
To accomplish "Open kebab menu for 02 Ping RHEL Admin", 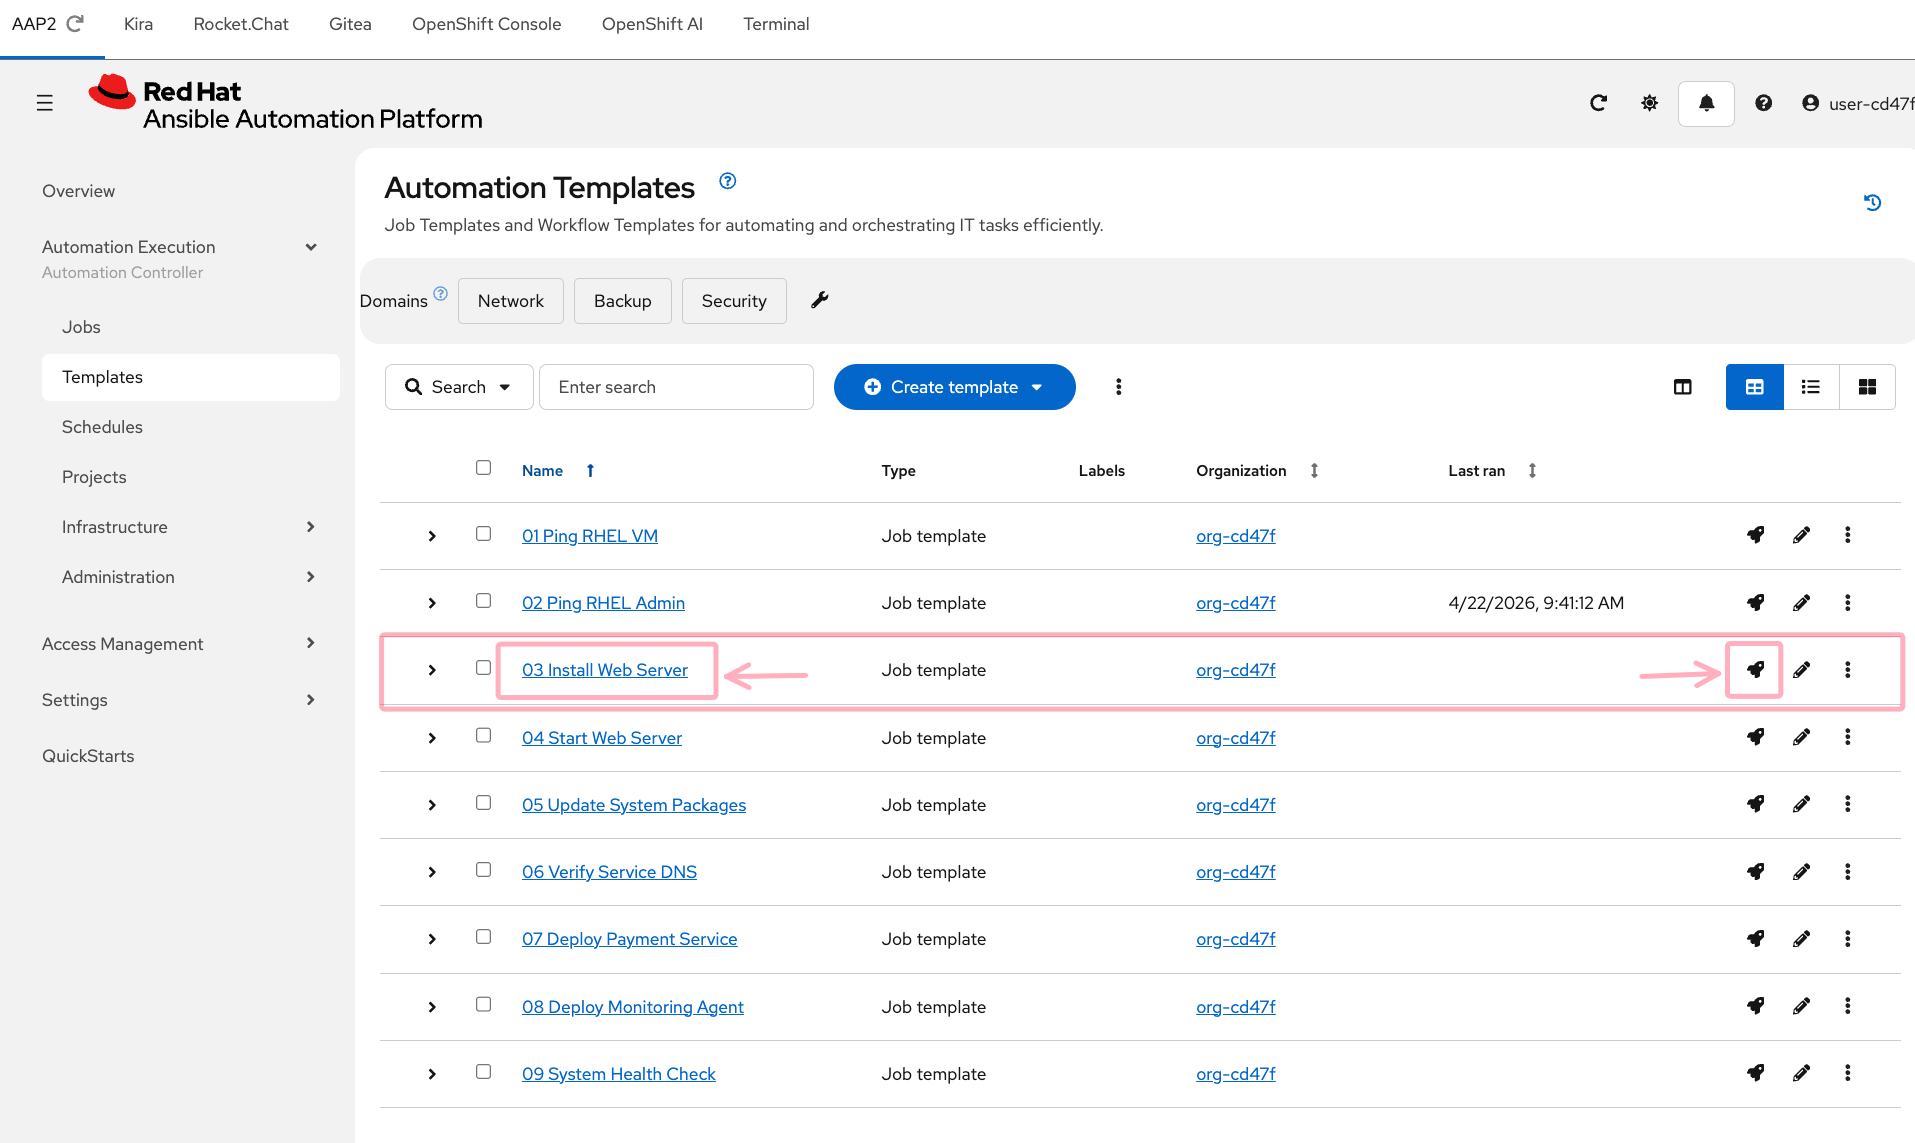I will coord(1847,602).
